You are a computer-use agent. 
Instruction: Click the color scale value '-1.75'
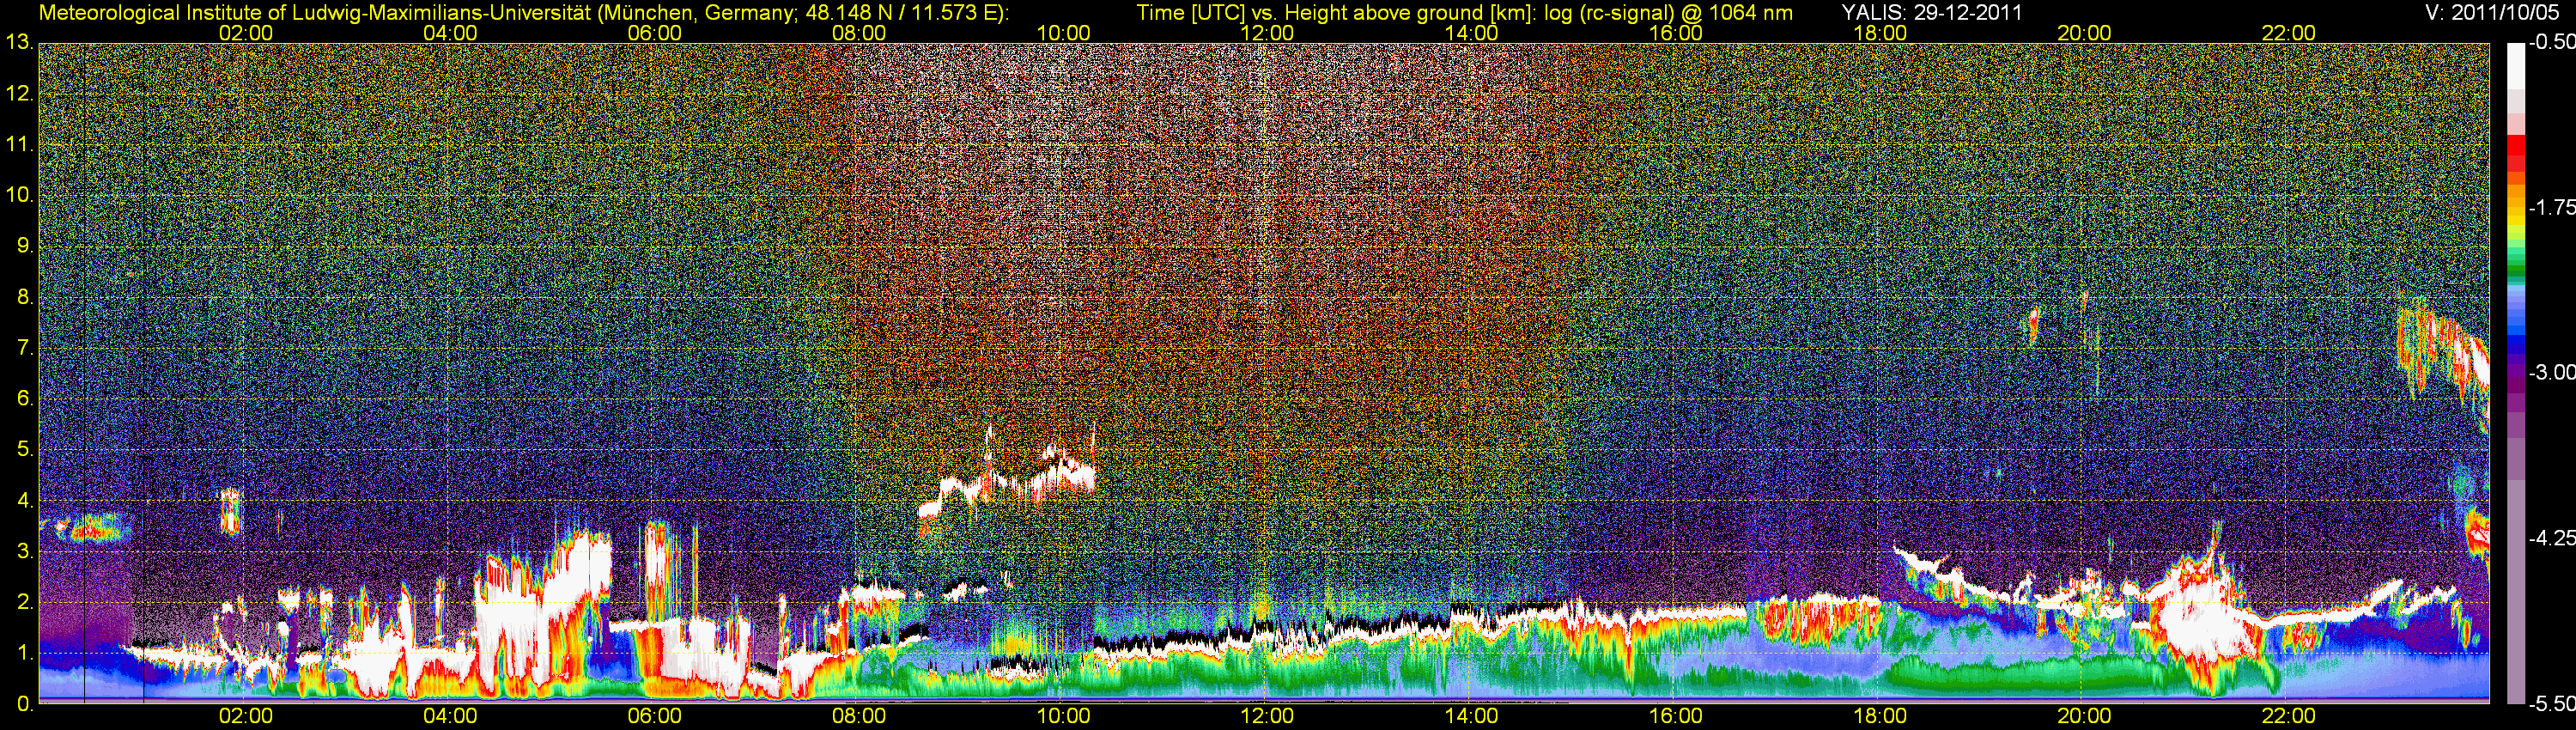point(2551,208)
